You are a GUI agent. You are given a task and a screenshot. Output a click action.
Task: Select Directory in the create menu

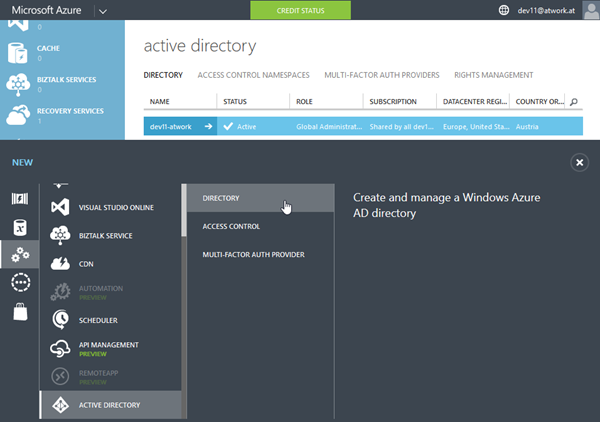click(221, 199)
